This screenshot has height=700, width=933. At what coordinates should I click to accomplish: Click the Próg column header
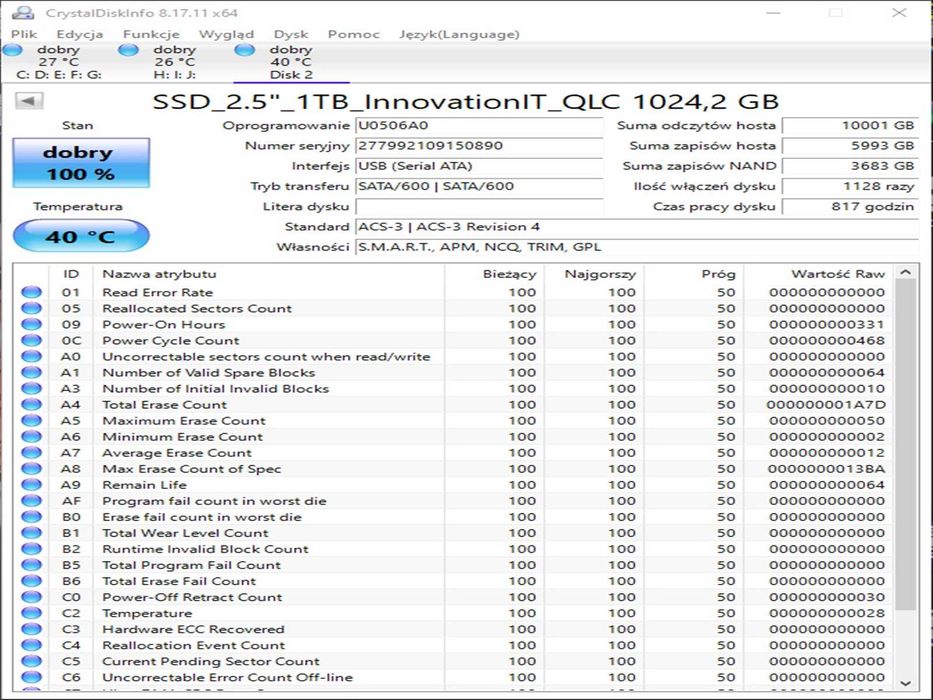click(693, 274)
